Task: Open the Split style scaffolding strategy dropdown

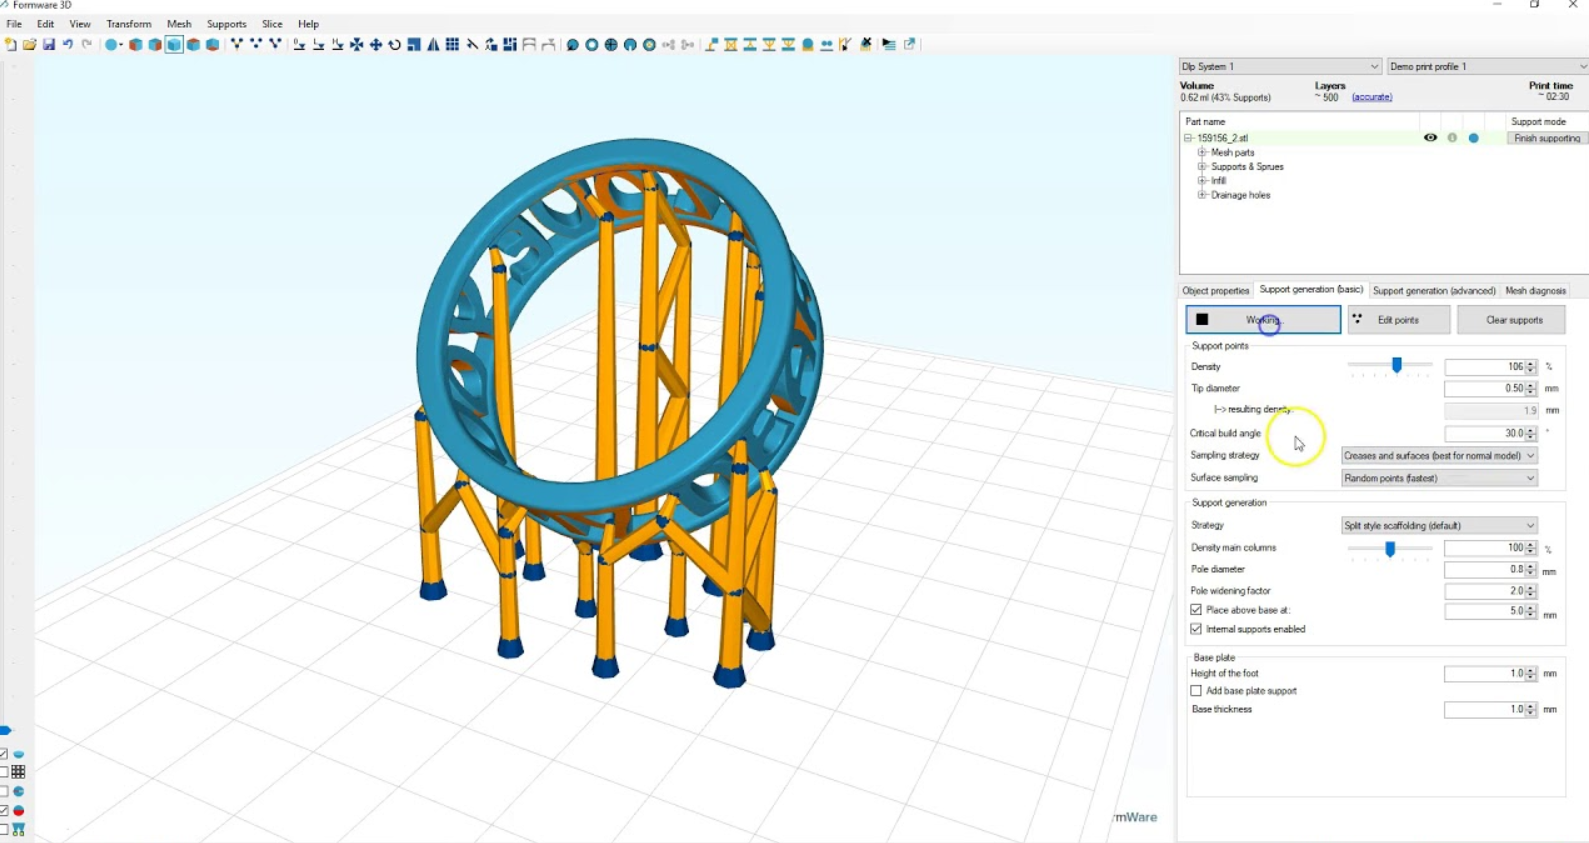Action: point(1438,526)
